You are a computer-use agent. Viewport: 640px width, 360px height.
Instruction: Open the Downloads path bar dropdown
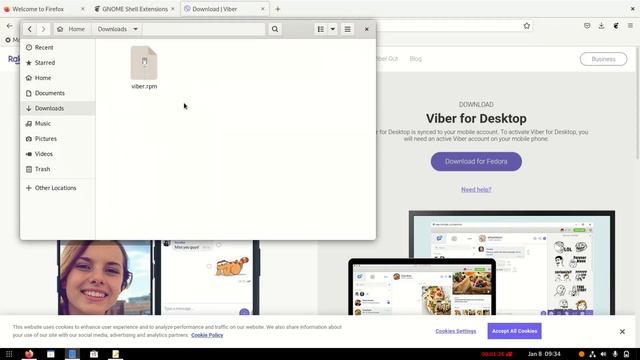[x=118, y=29]
